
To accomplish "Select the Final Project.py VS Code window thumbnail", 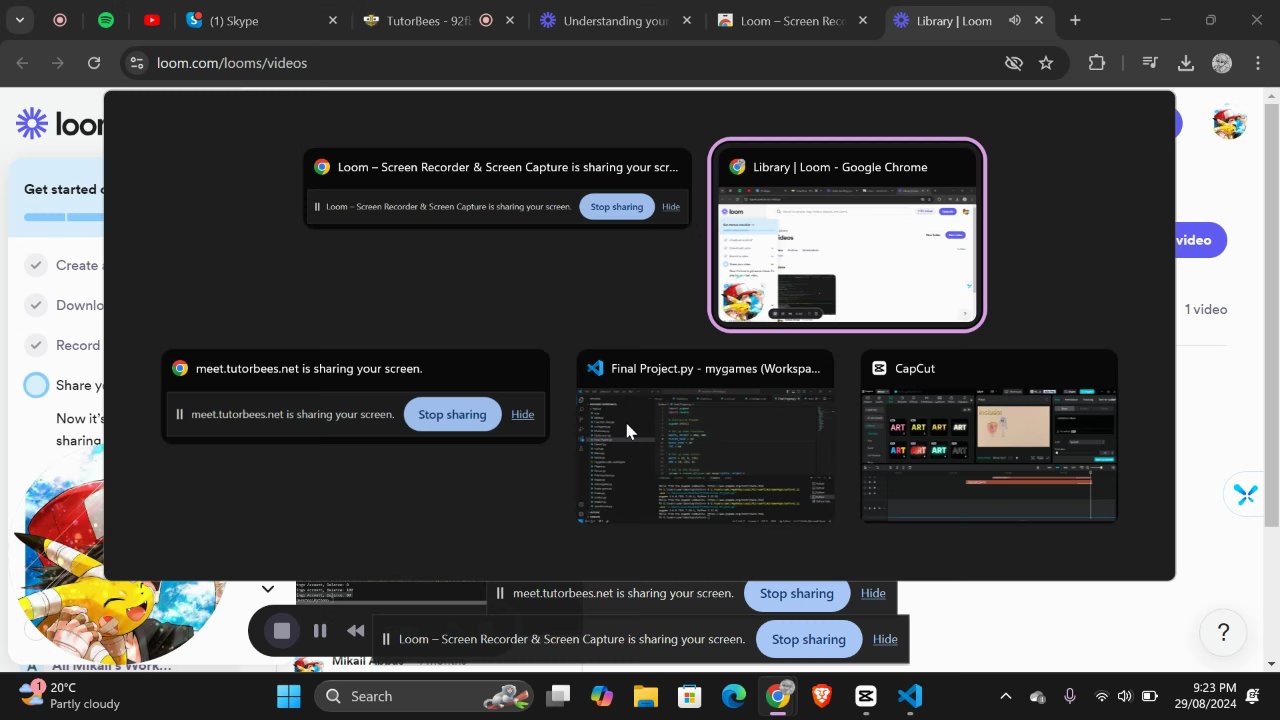I will point(706,436).
